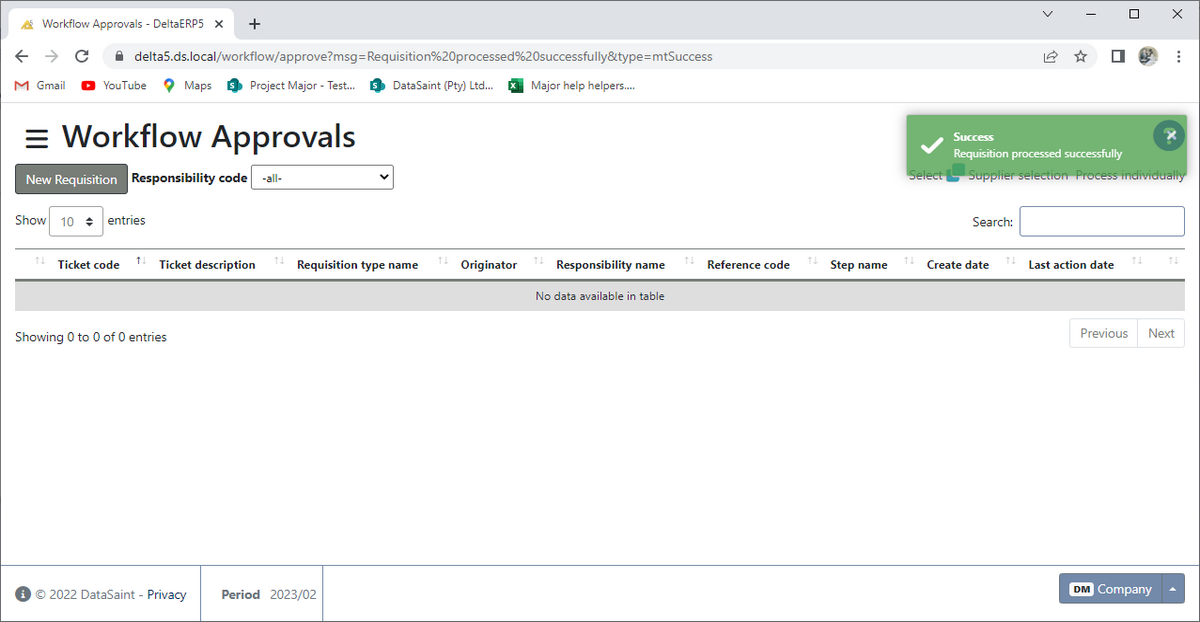
Task: Click the New Requisition button
Action: (x=71, y=179)
